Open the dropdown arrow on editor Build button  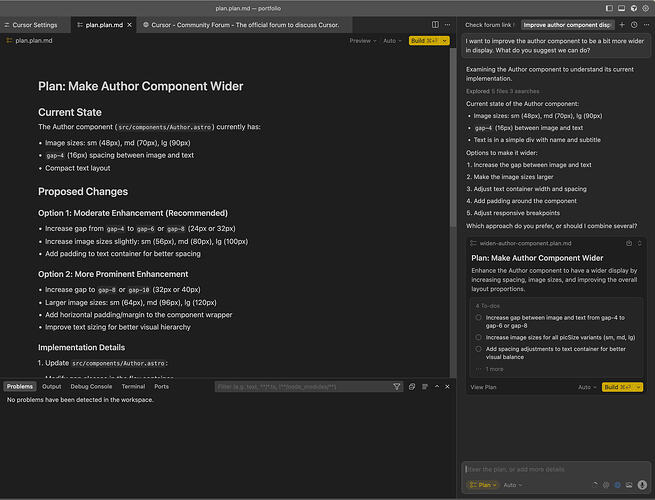pyautogui.click(x=445, y=41)
